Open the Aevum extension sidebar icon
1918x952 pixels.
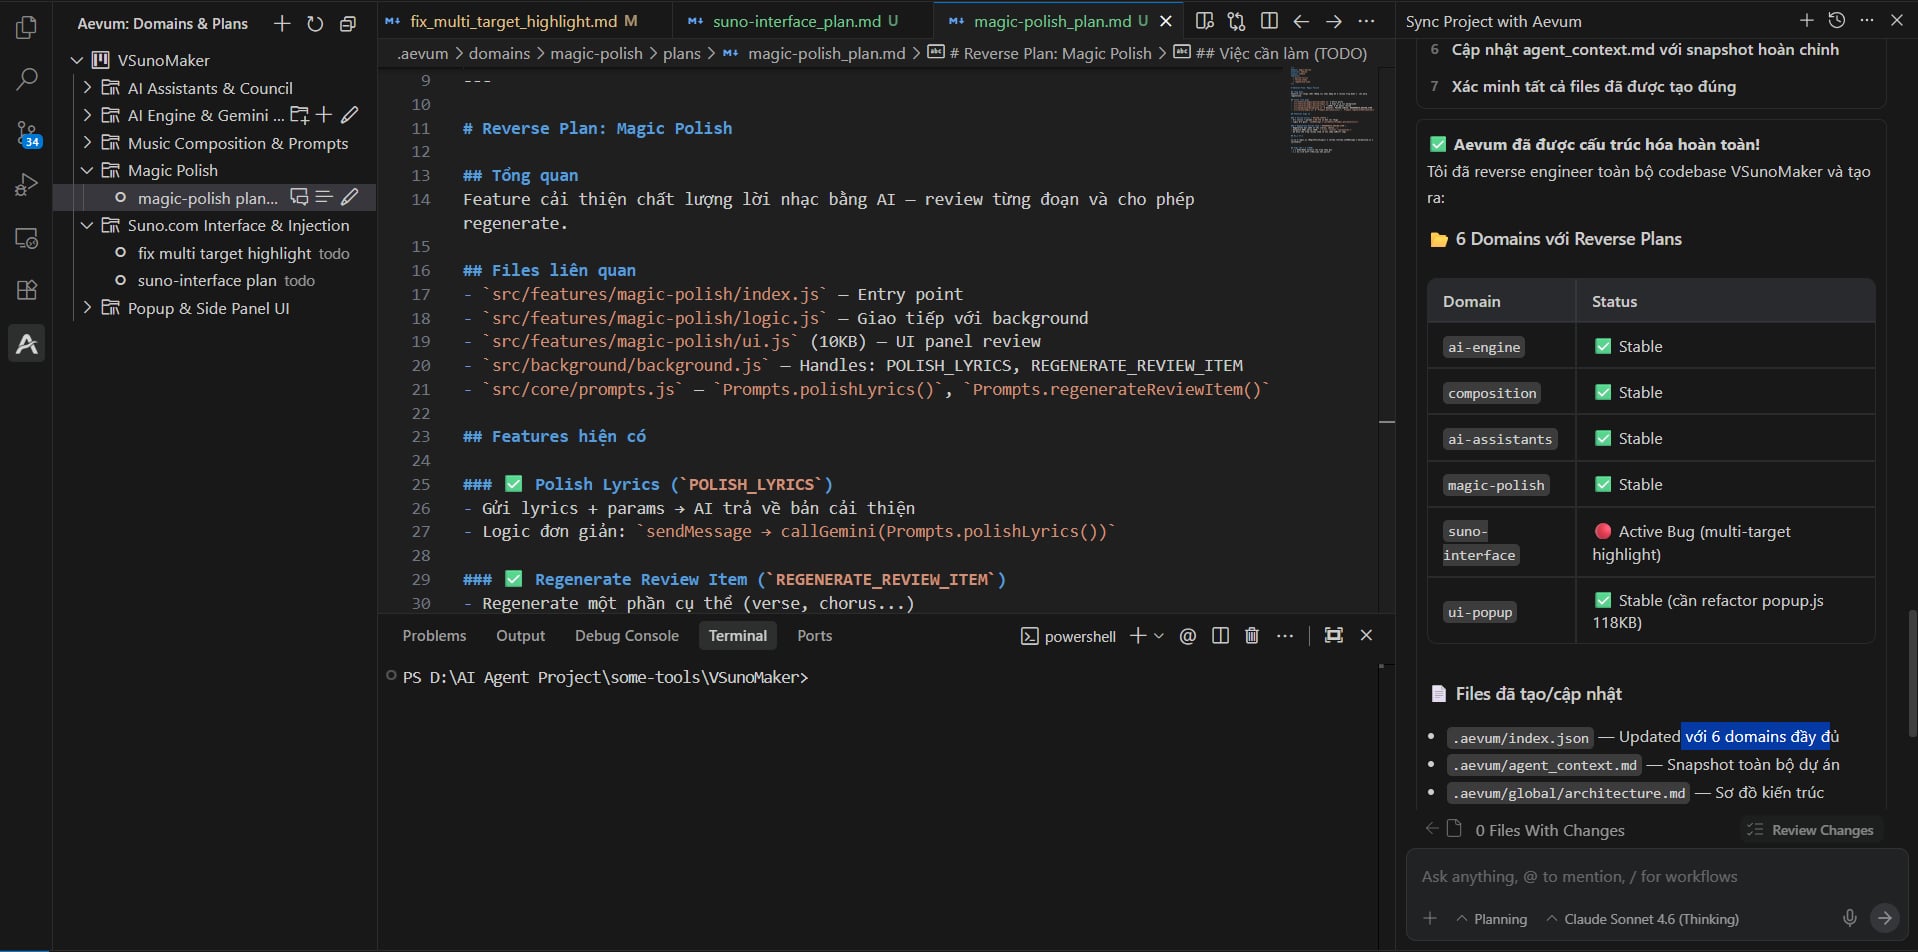tap(27, 344)
